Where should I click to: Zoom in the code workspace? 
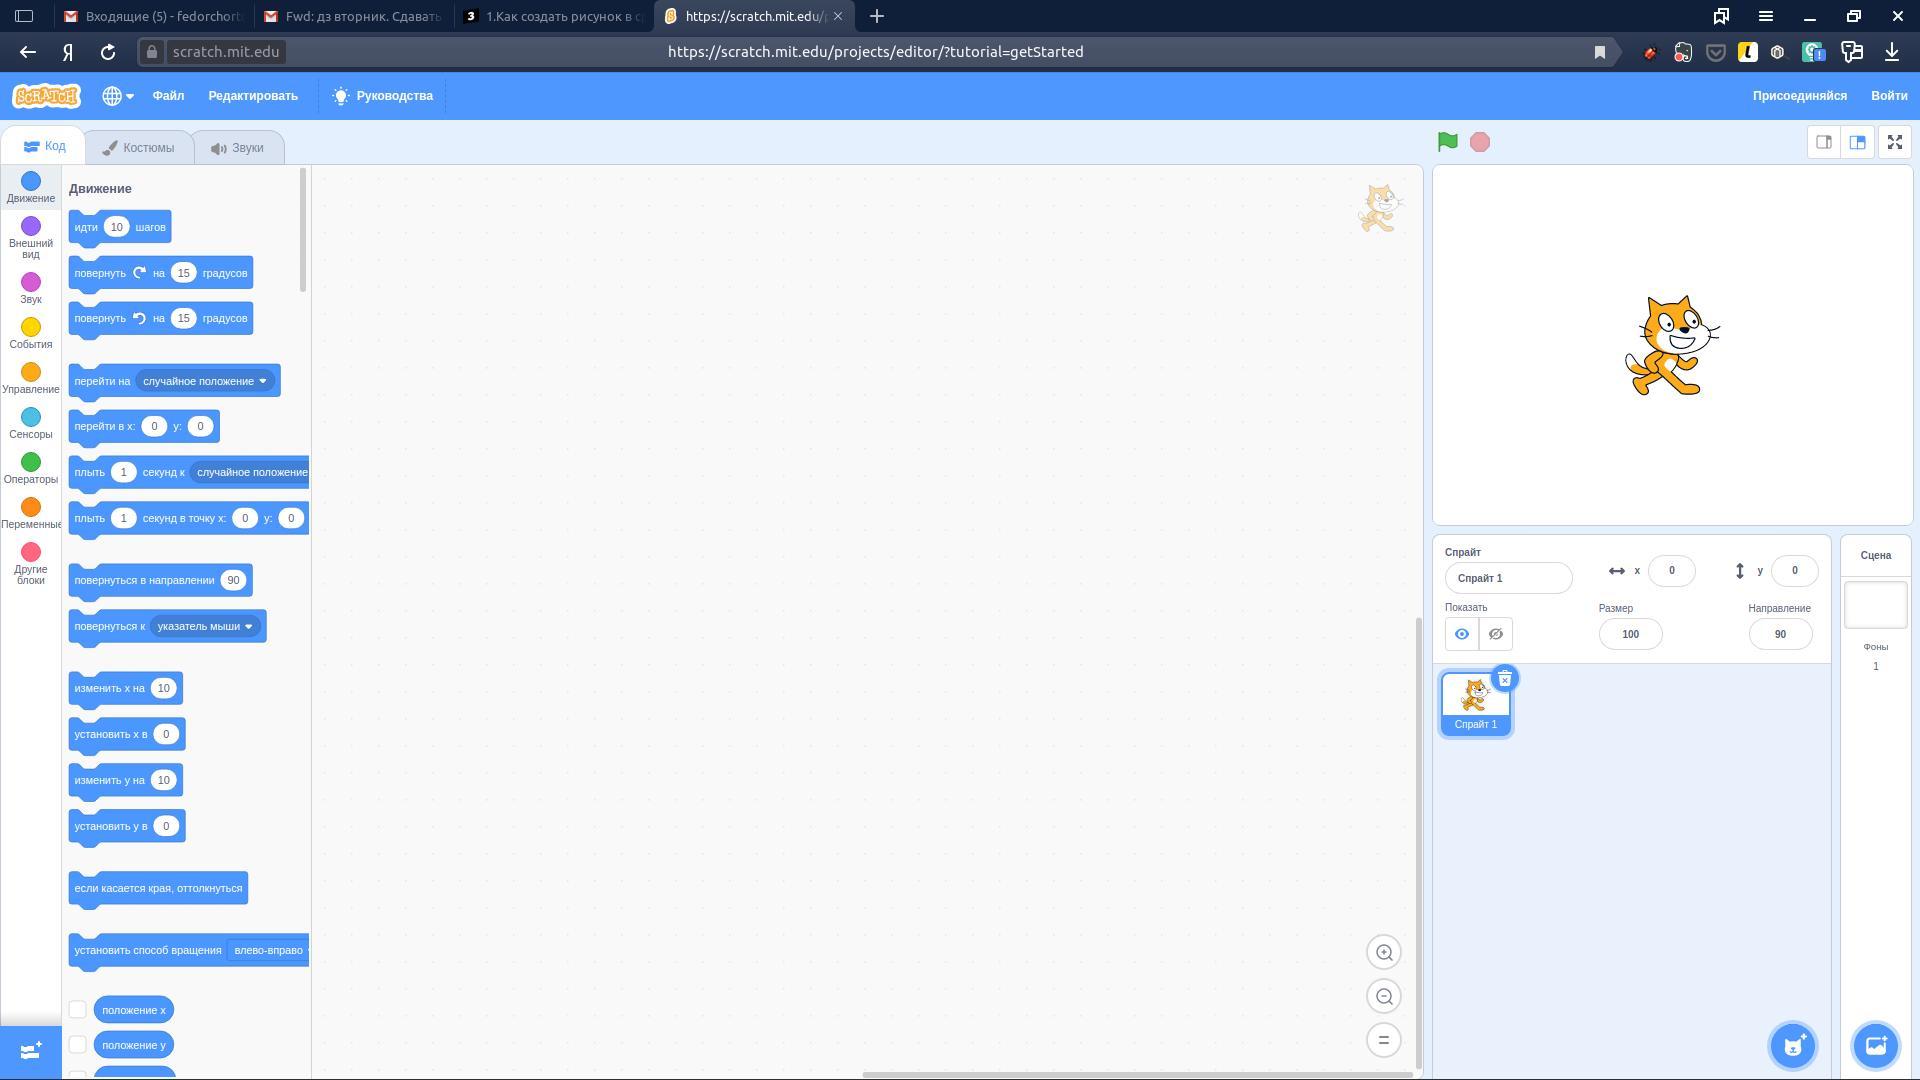pos(1384,952)
